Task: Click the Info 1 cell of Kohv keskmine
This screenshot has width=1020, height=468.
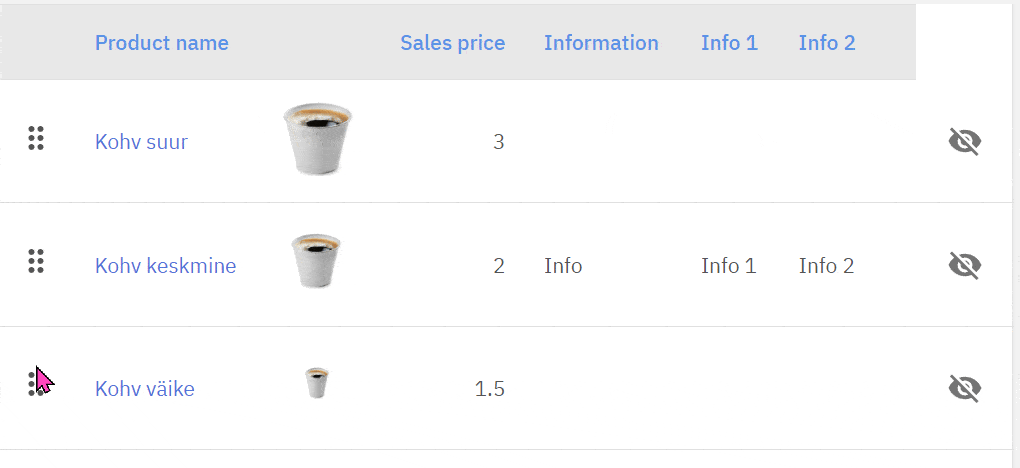Action: (728, 266)
